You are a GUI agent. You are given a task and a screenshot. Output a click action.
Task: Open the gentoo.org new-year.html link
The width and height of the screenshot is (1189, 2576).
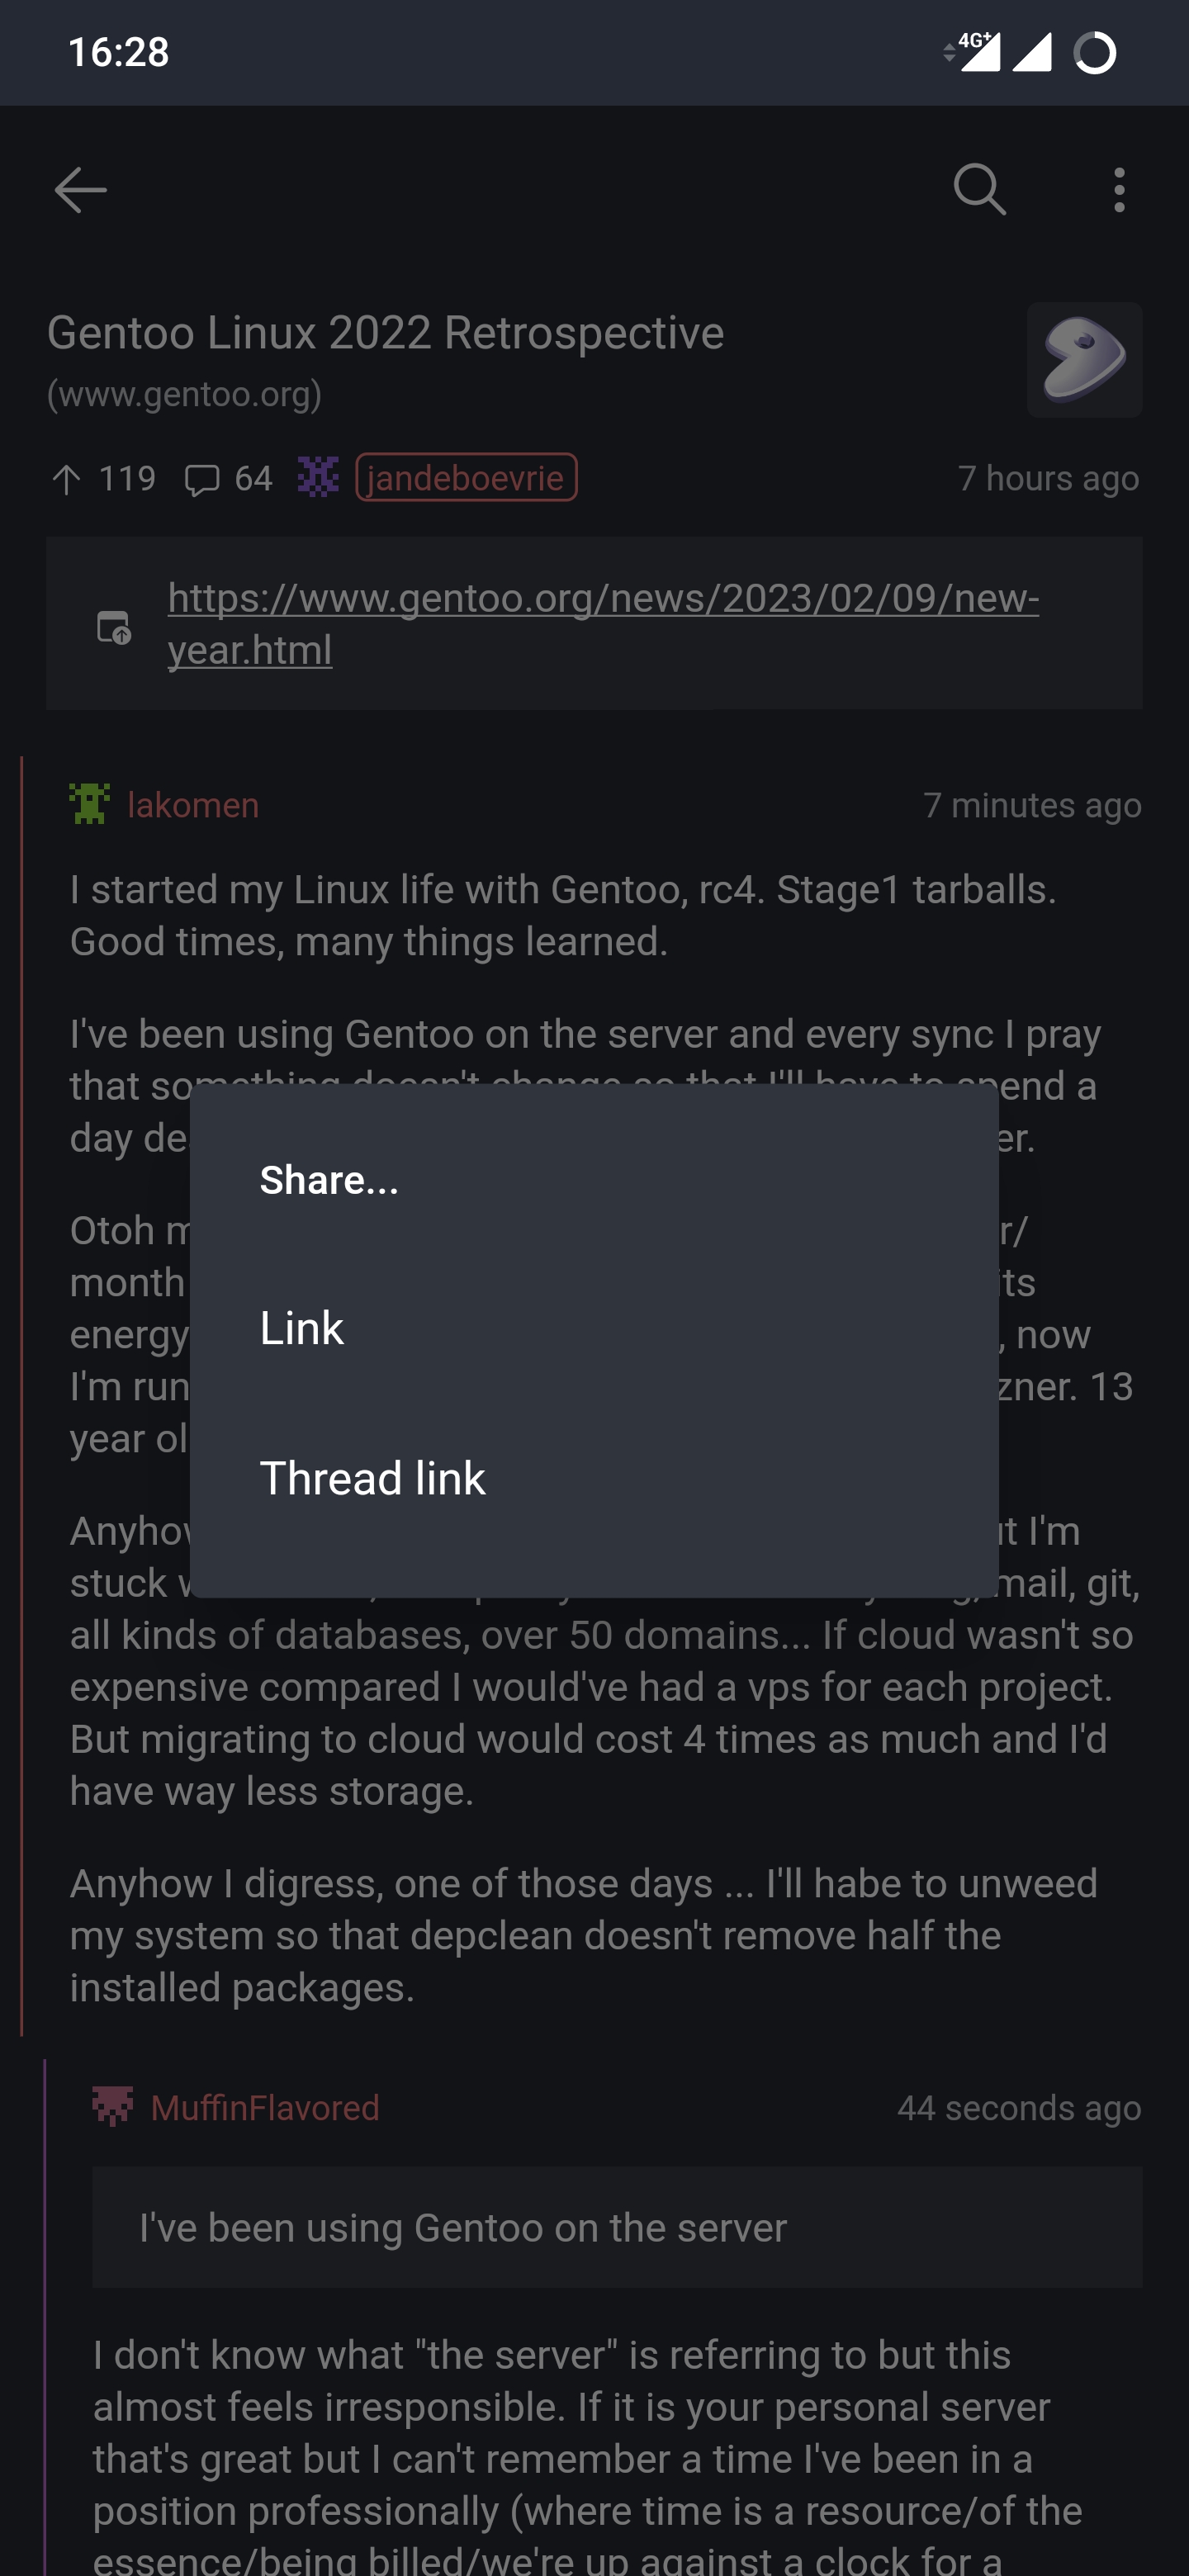click(603, 623)
